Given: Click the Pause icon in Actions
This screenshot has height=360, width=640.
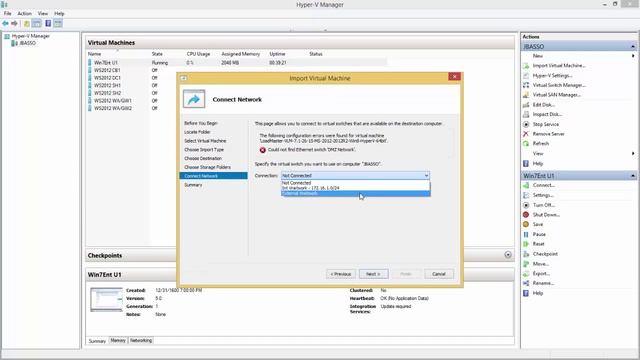Looking at the screenshot, I should 526,234.
